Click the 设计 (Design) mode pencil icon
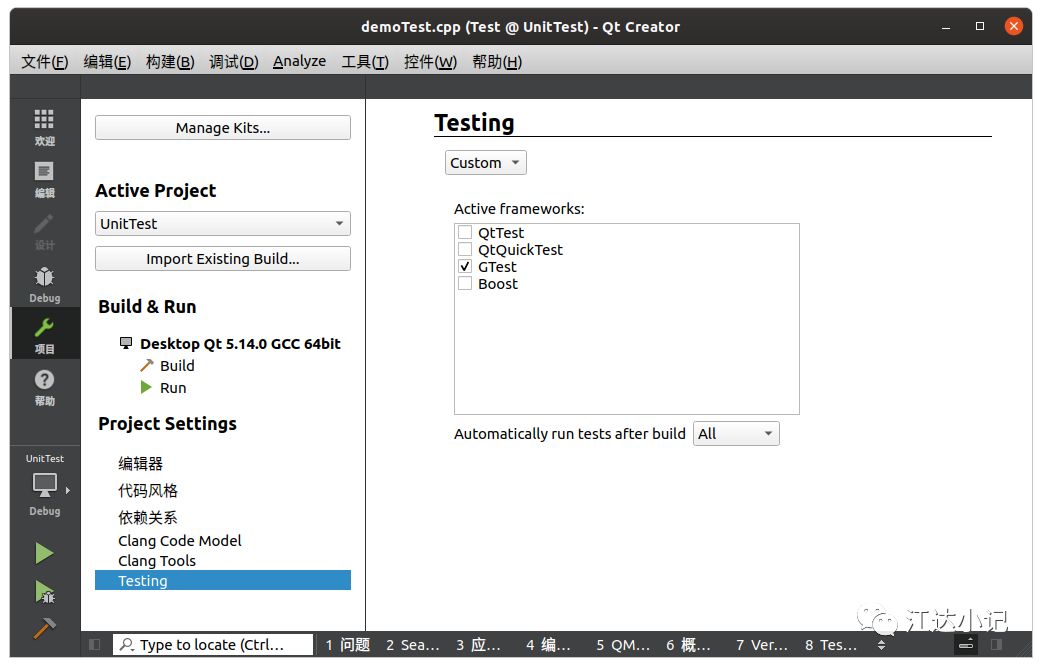Image resolution: width=1042 pixels, height=667 pixels. coord(44,224)
